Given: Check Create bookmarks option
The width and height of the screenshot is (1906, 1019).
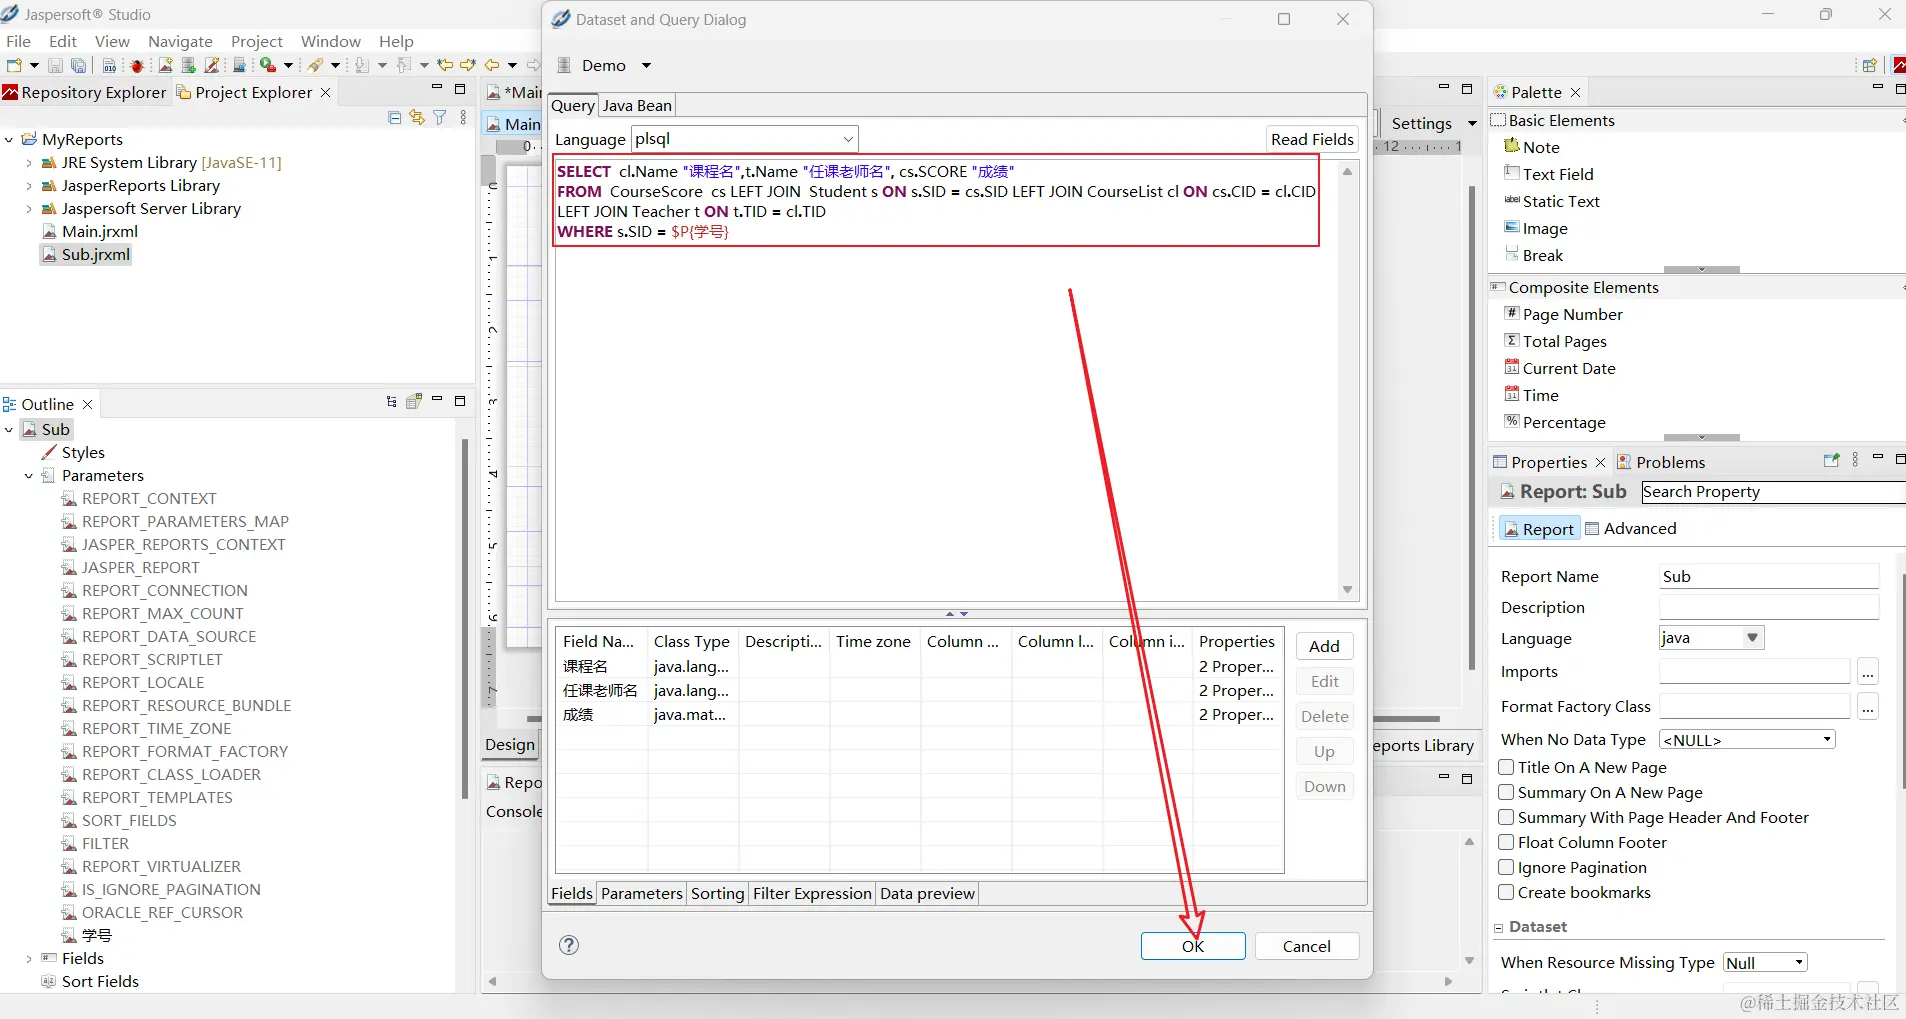Looking at the screenshot, I should point(1506,892).
